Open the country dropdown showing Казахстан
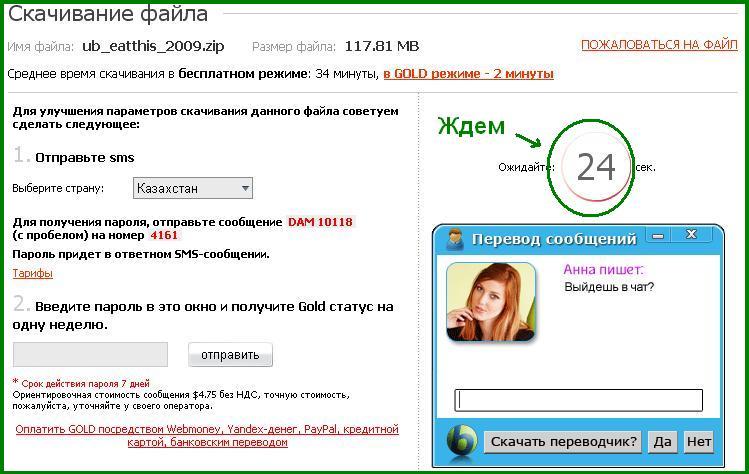The height and width of the screenshot is (474, 749). click(x=192, y=188)
